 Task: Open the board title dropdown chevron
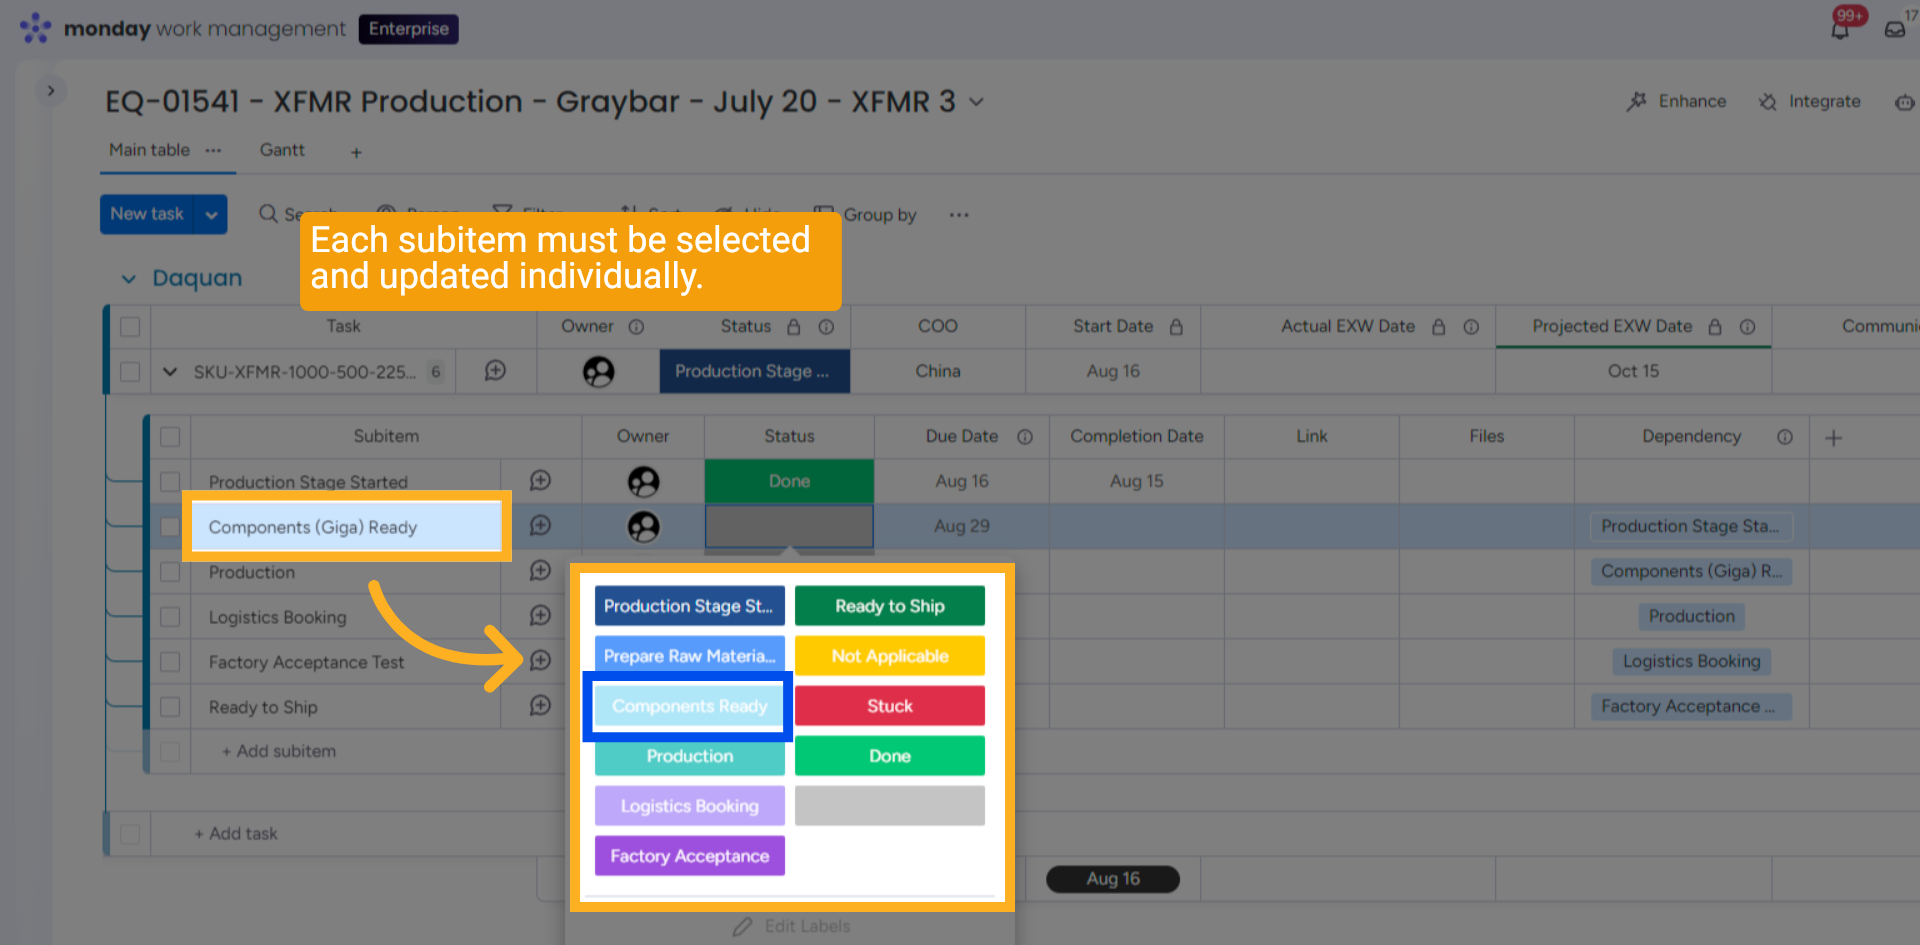977,102
